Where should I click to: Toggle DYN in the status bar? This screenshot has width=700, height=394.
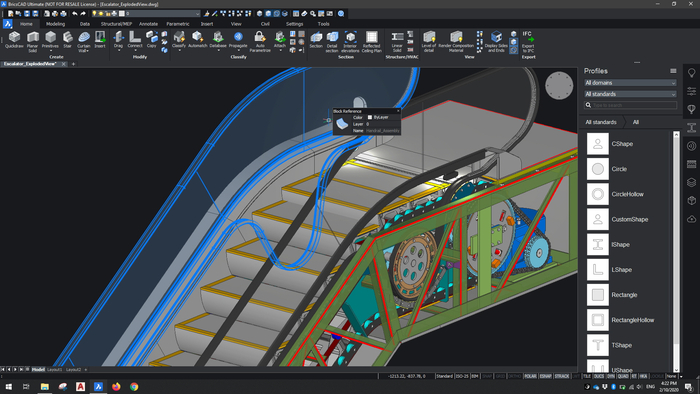[x=611, y=376]
